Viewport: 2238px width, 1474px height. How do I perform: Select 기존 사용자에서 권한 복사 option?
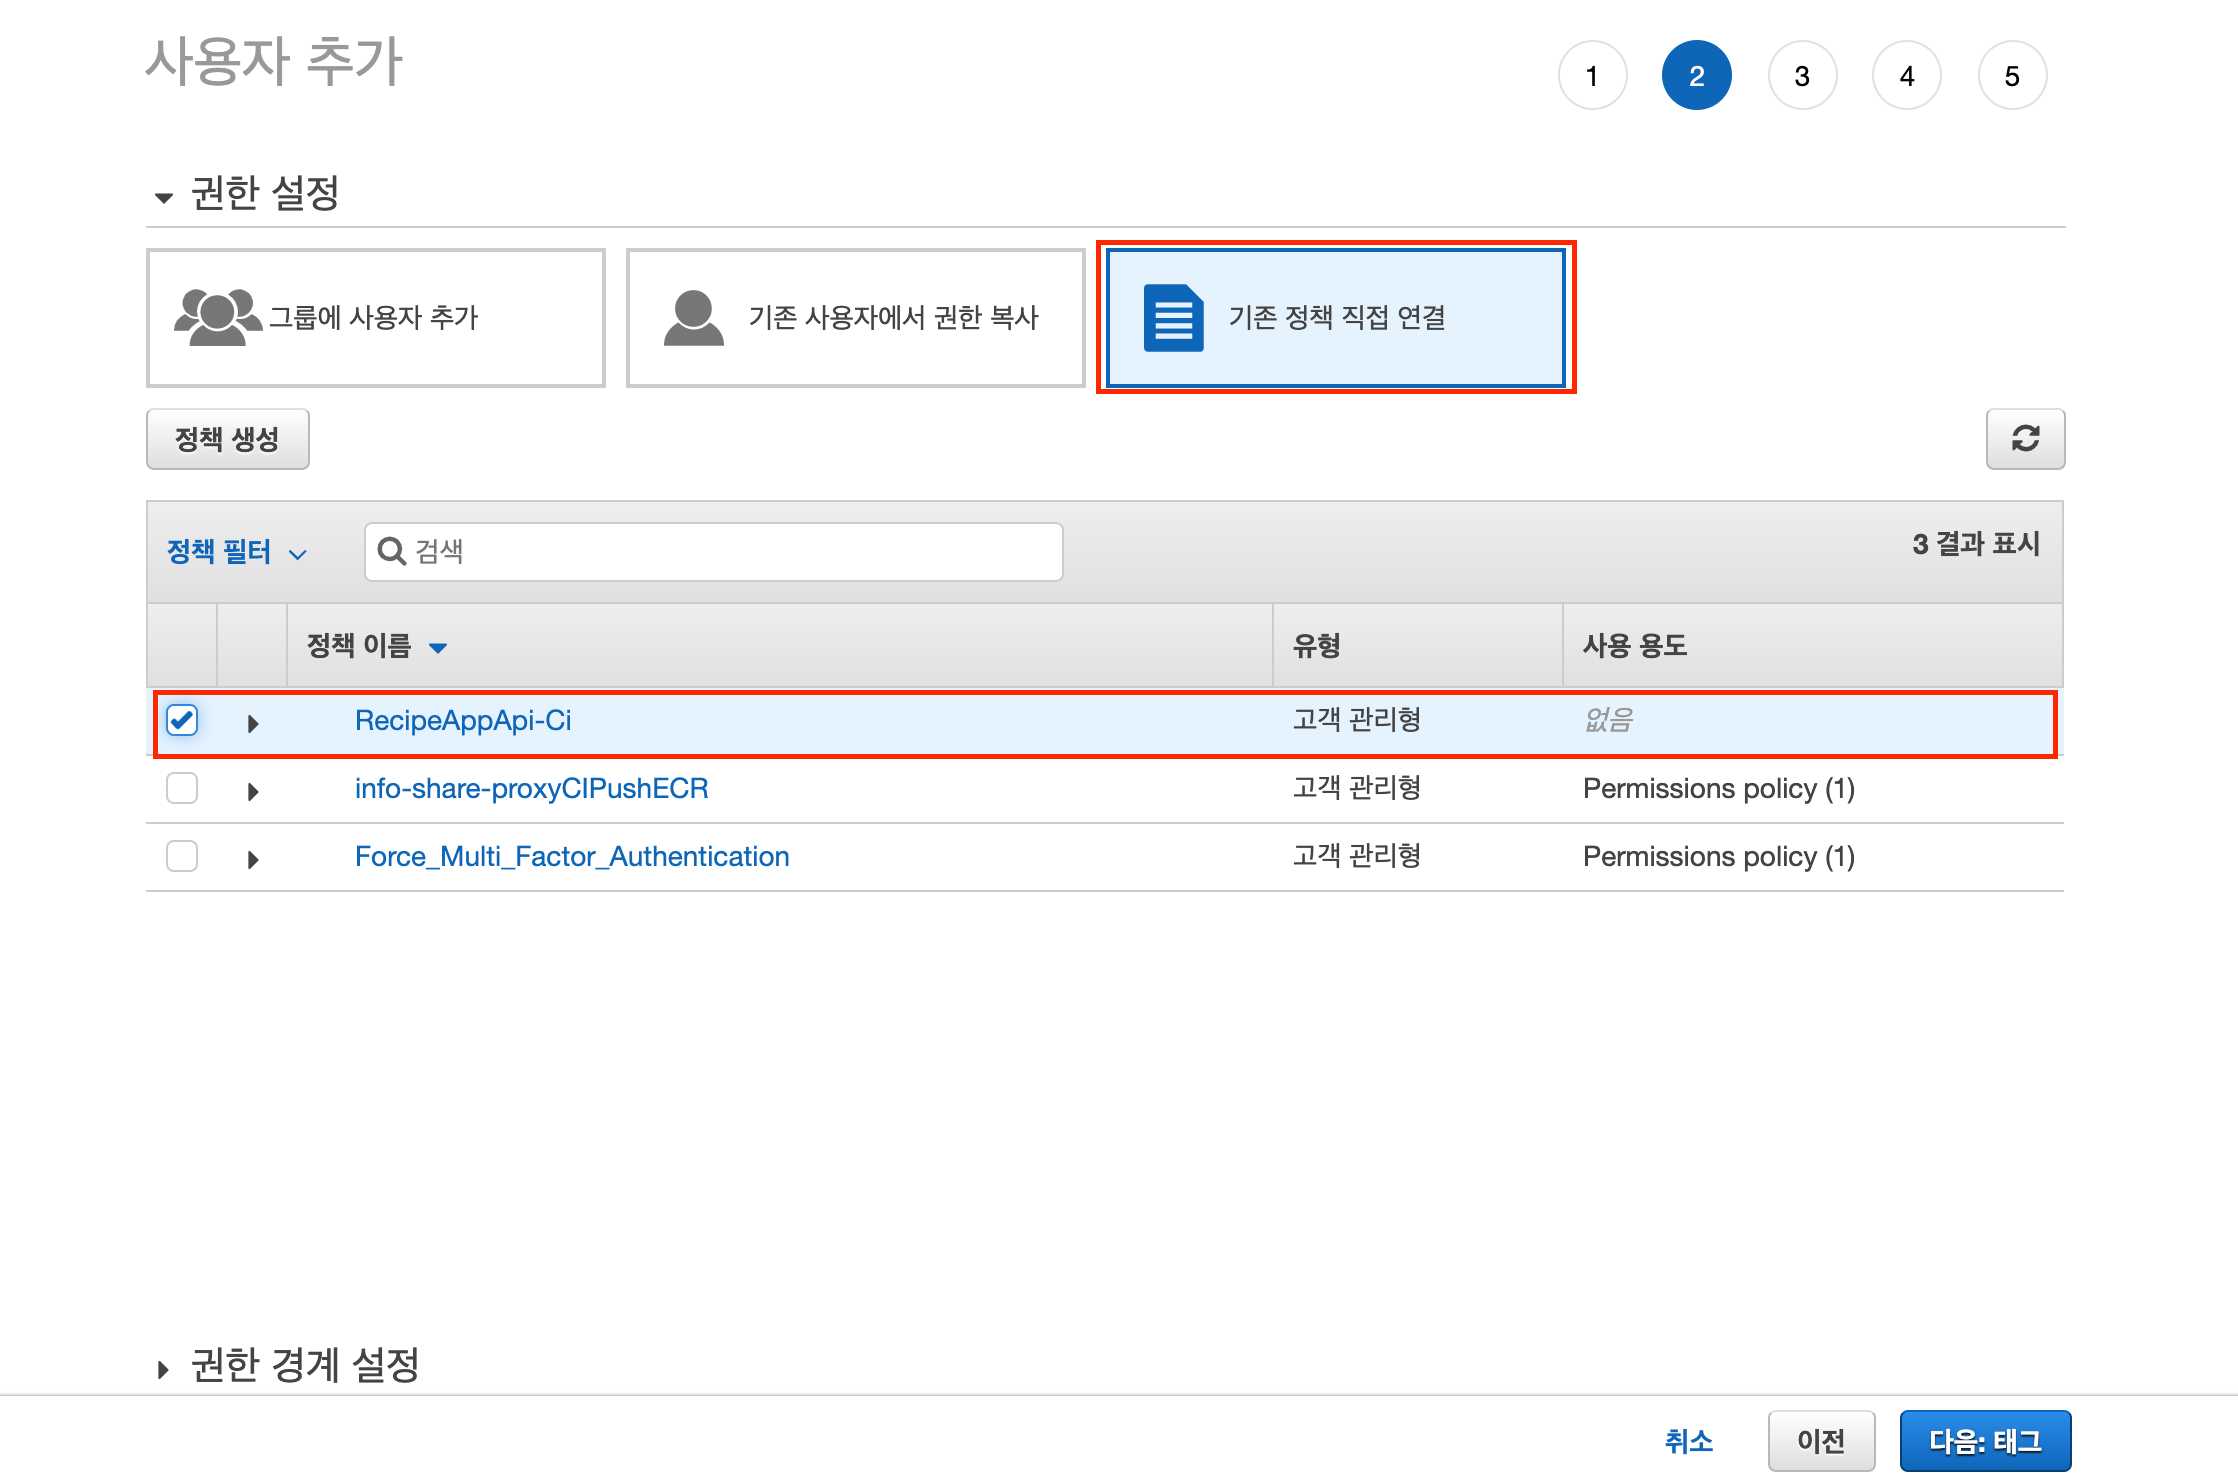[x=856, y=318]
